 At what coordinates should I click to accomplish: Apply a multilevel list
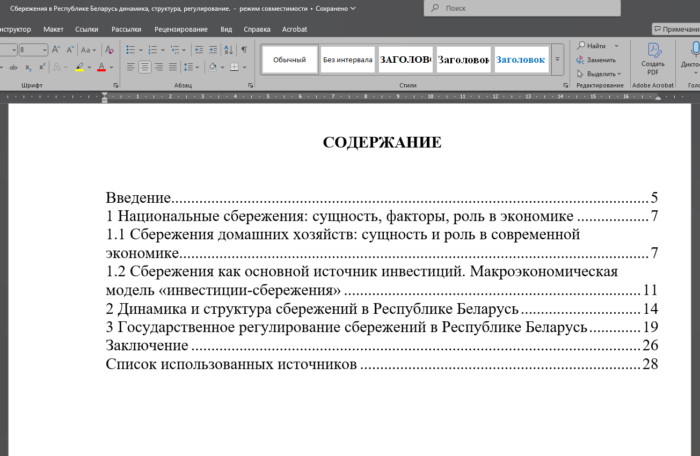[175, 50]
